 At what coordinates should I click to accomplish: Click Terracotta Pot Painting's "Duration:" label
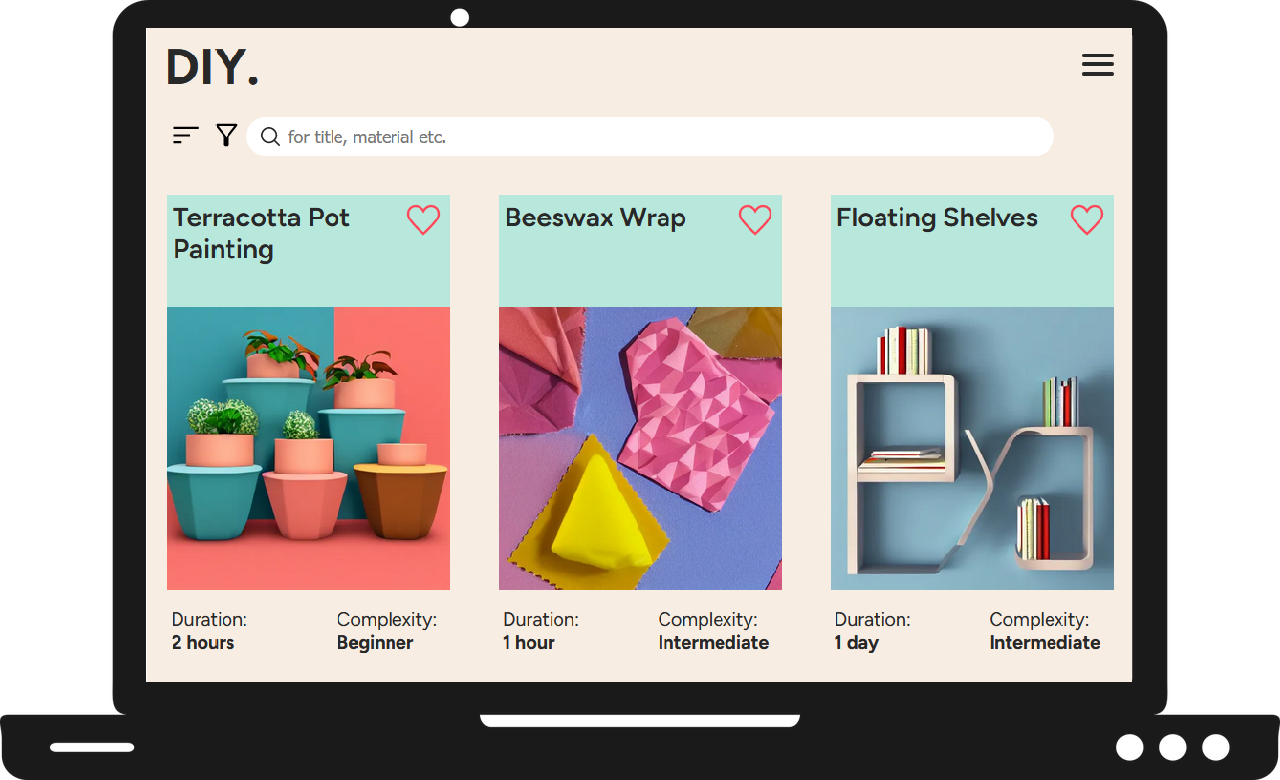[x=209, y=620]
